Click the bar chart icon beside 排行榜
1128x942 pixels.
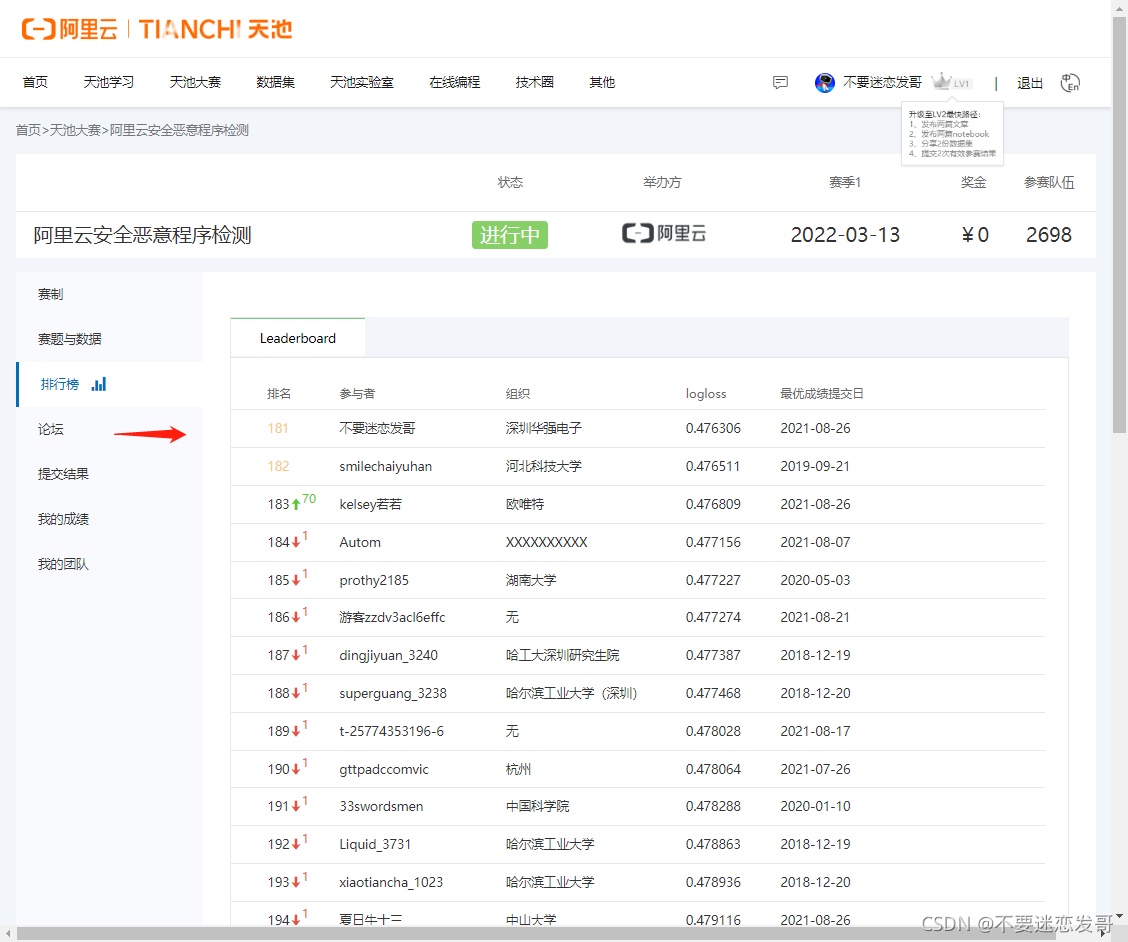click(x=99, y=384)
